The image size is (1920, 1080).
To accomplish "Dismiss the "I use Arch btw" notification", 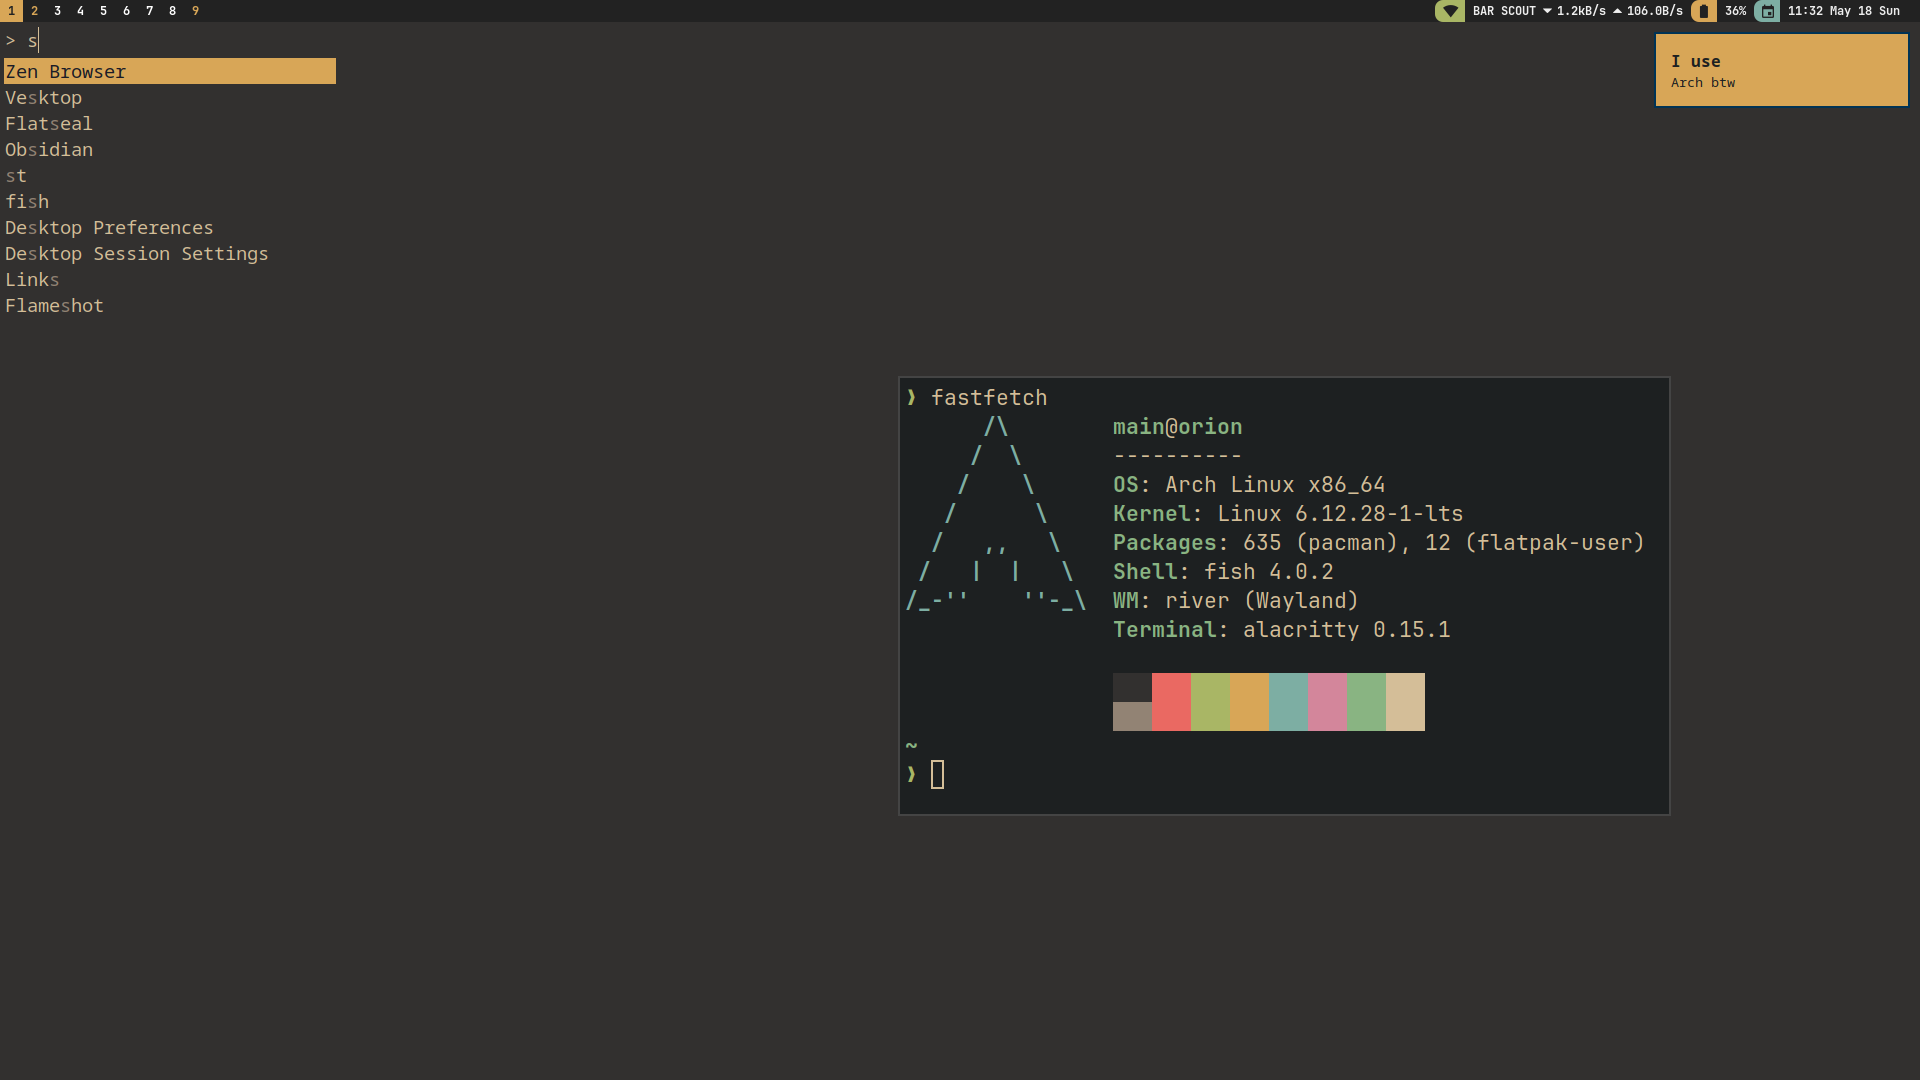I will [x=1782, y=70].
